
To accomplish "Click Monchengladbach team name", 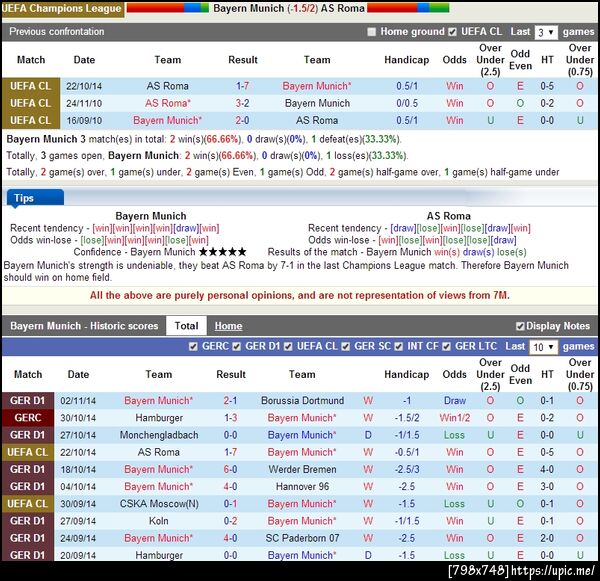I will coord(159,435).
